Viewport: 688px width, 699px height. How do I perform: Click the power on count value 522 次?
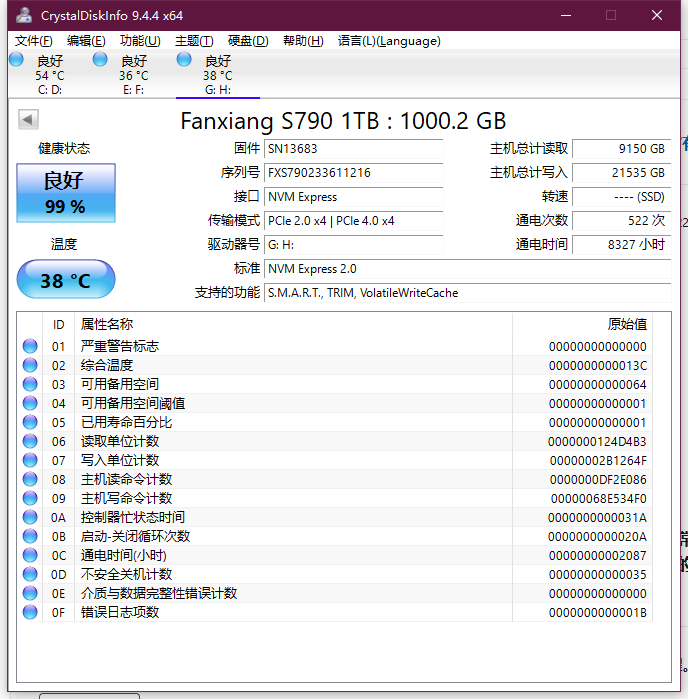(622, 221)
